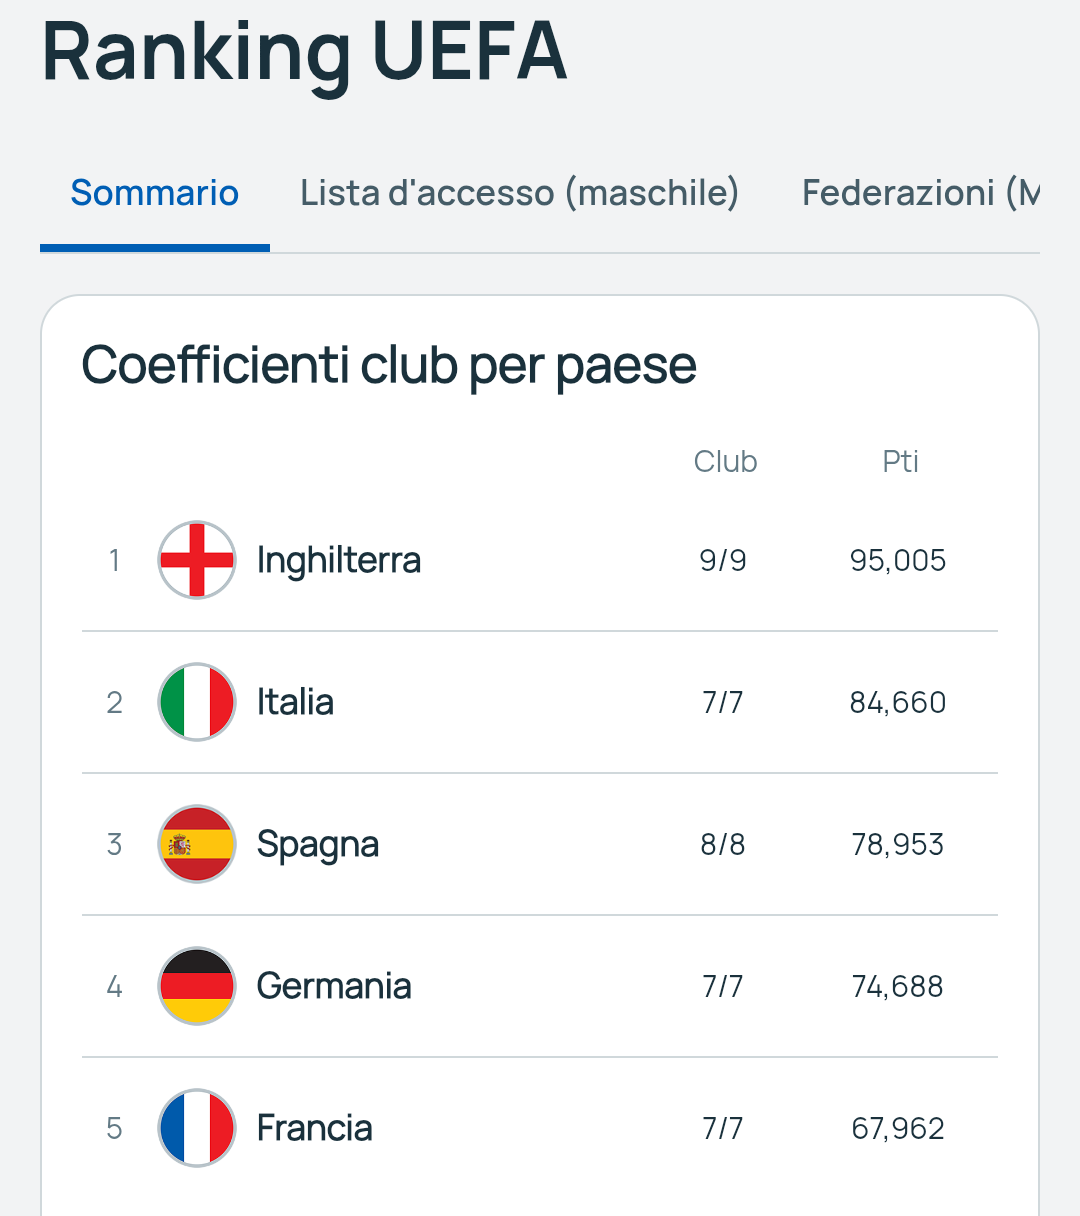
Task: Click the Pti column header
Action: click(x=900, y=462)
